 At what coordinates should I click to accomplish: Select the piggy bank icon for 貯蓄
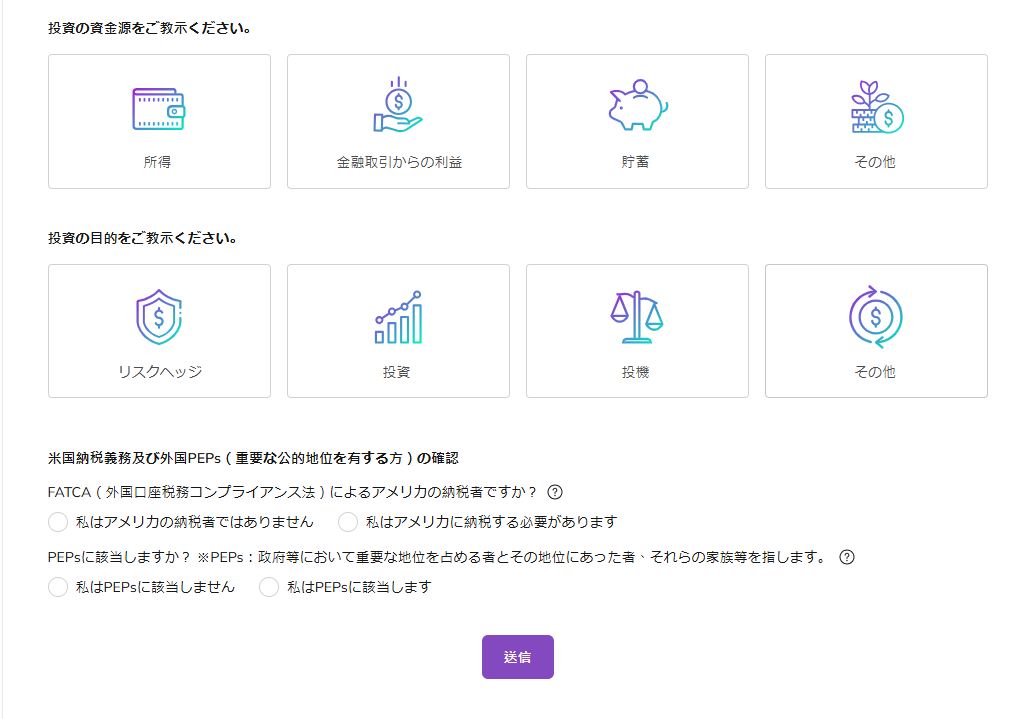point(637,106)
